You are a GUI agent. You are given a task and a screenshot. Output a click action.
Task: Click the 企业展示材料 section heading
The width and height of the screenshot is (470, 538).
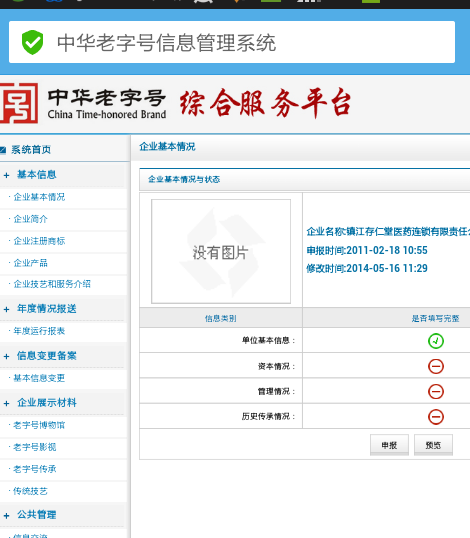[47, 403]
